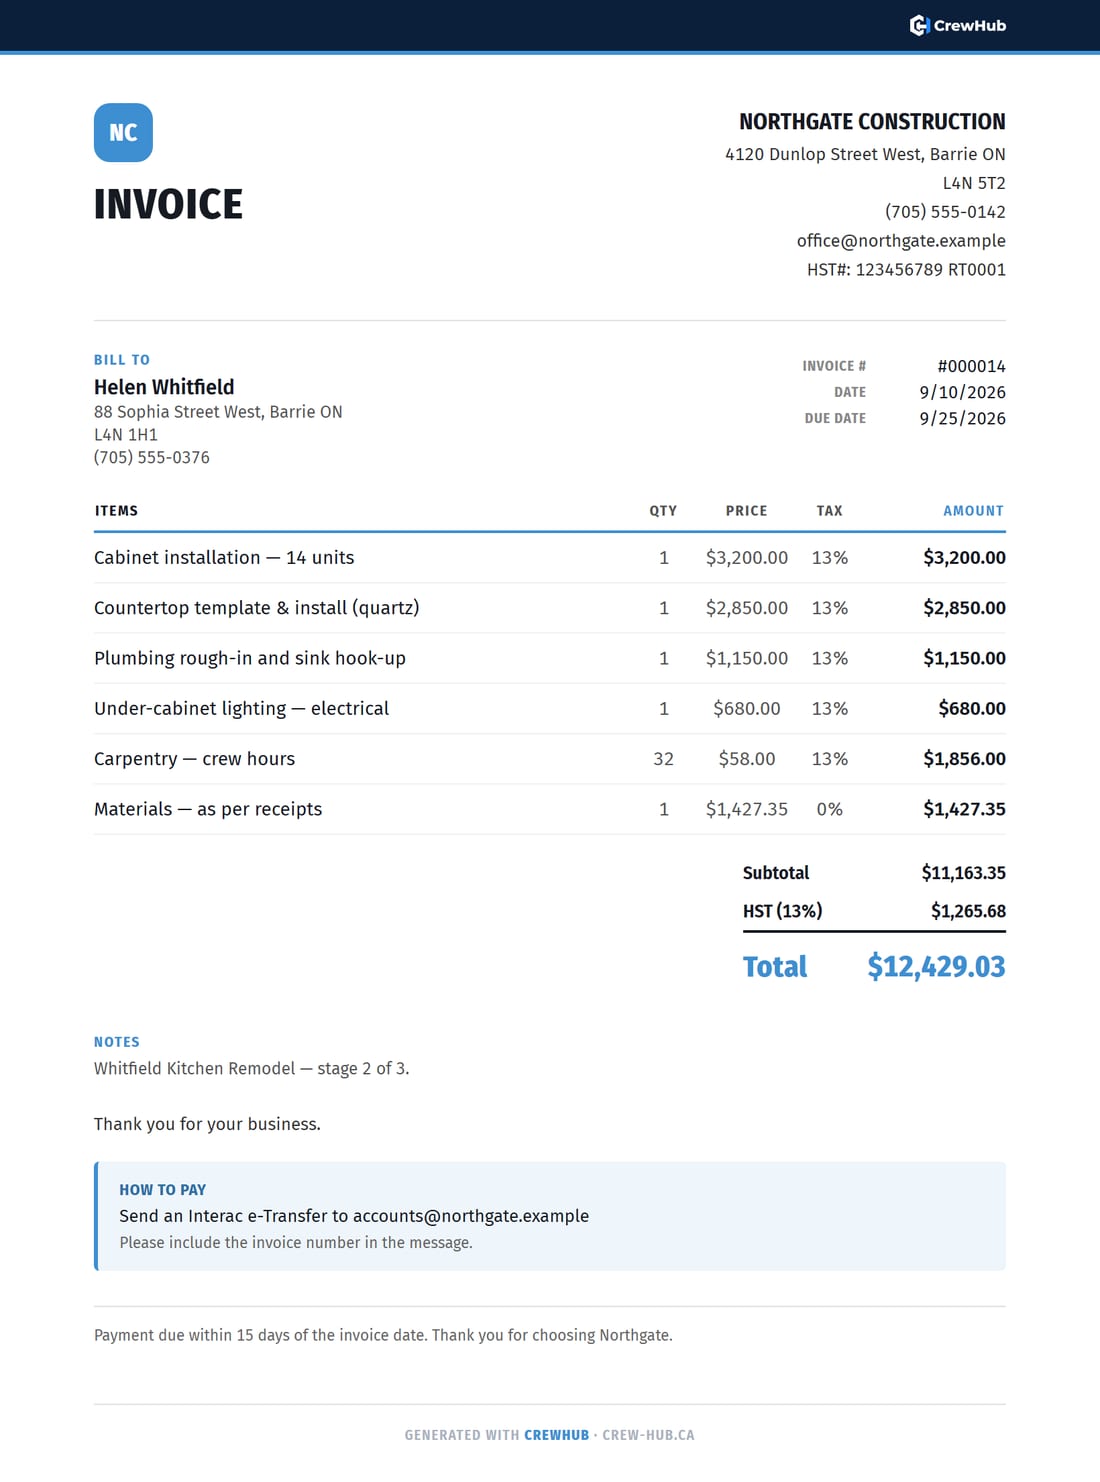This screenshot has width=1100, height=1482.
Task: Click the address 88 Sophia Street West
Action: click(218, 412)
